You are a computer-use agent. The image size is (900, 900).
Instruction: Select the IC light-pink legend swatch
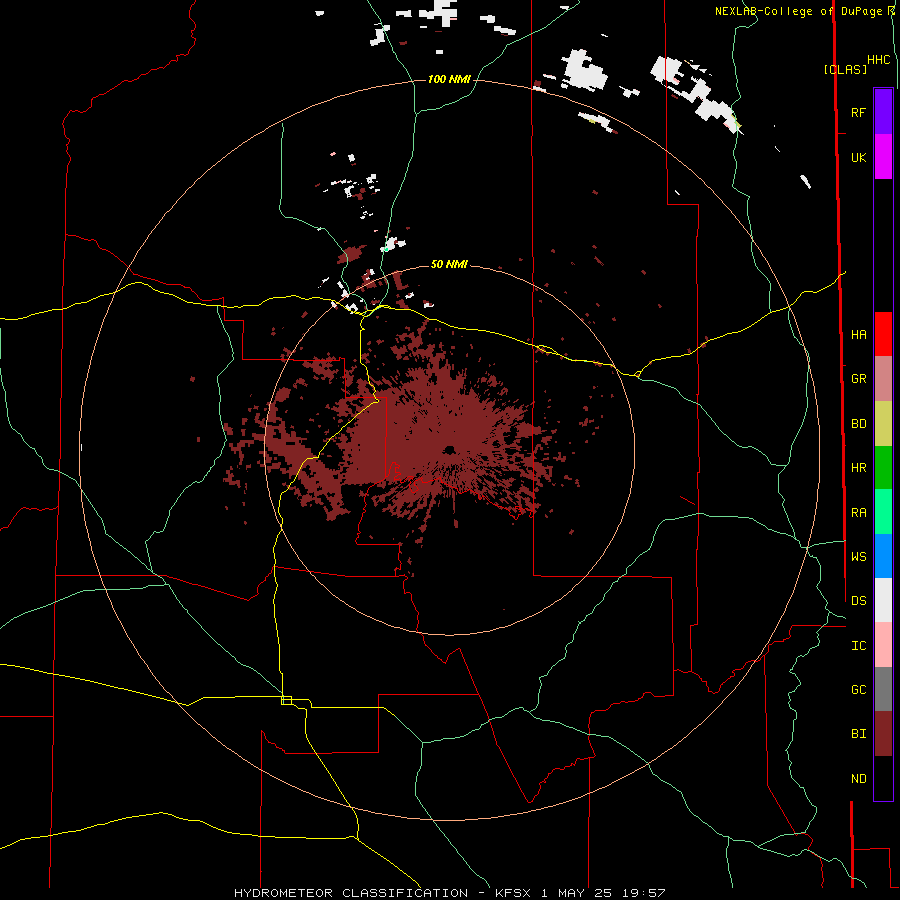coord(883,645)
